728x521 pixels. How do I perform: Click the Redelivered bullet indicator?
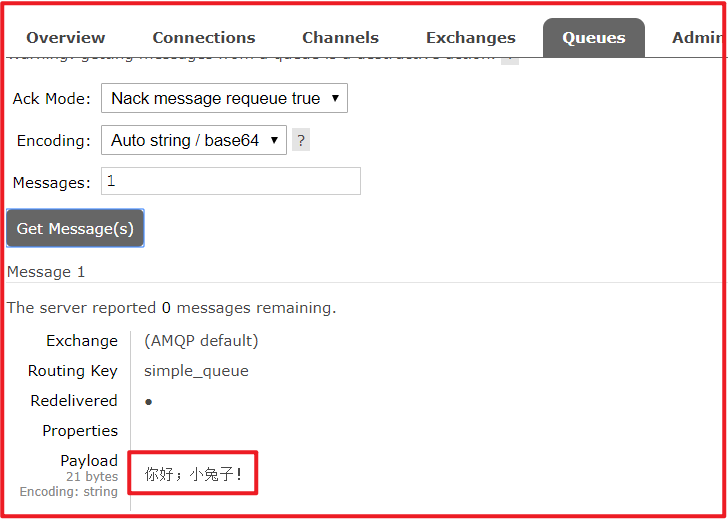149,401
